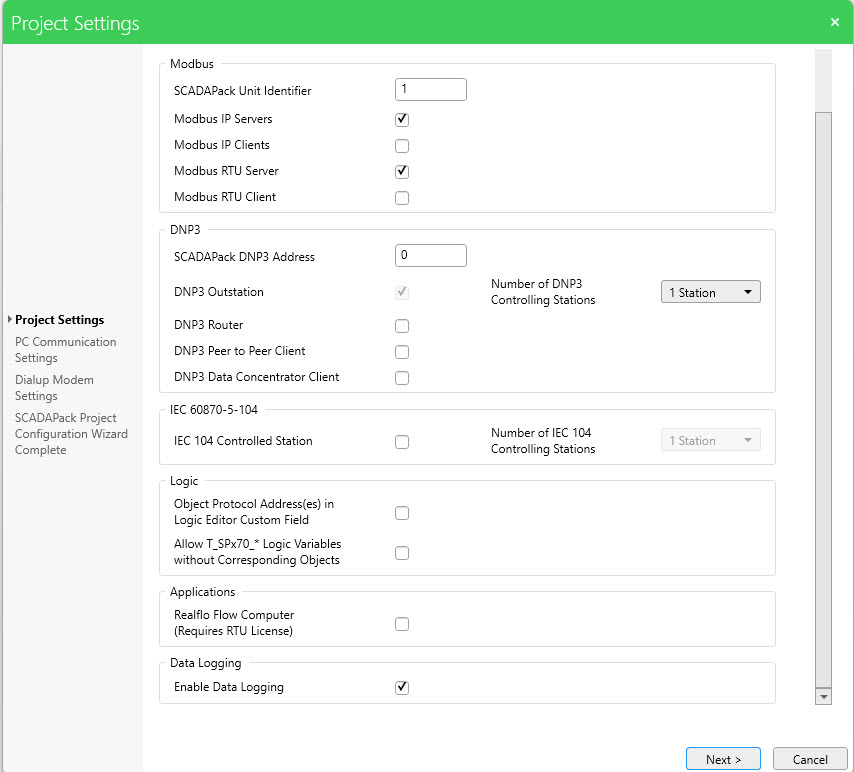854x772 pixels.
Task: Check the DNP3 Data Concentrator Client box
Action: tap(402, 378)
